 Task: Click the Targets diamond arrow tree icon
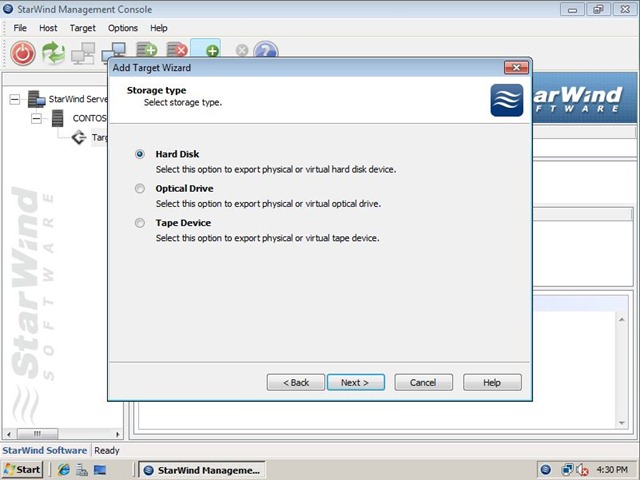79,137
